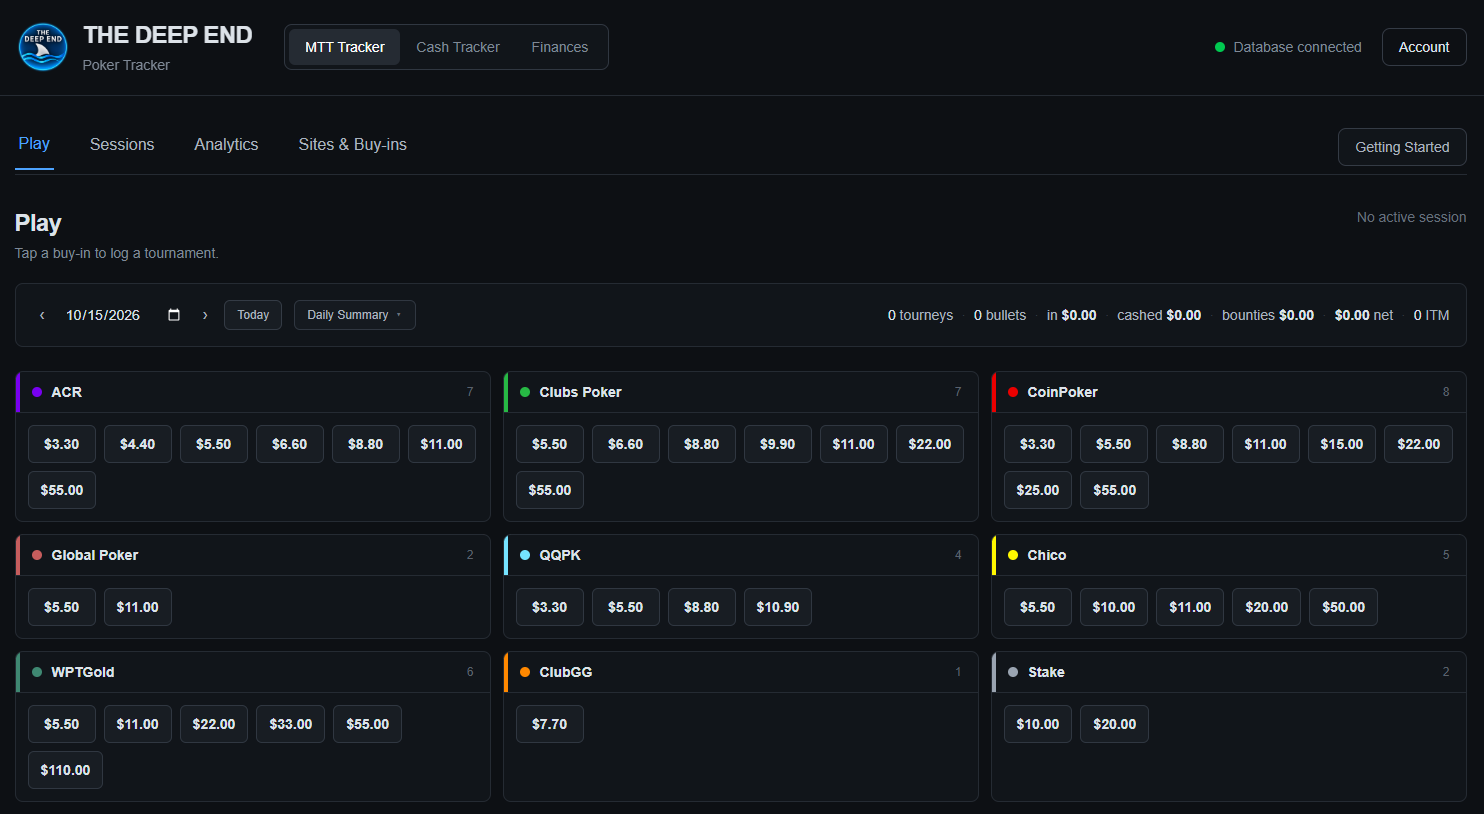This screenshot has height=814, width=1484.
Task: Log the ClubGG $7.70 tournament
Action: 550,724
